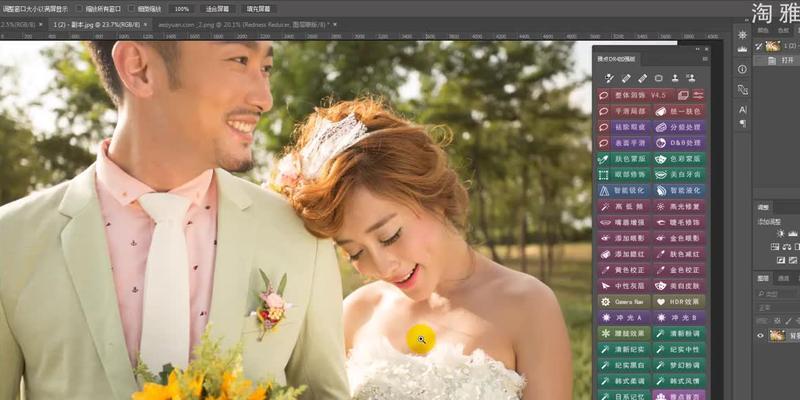Select the pattern stamp icon in retouch panel
The height and width of the screenshot is (400, 800).
691,78
